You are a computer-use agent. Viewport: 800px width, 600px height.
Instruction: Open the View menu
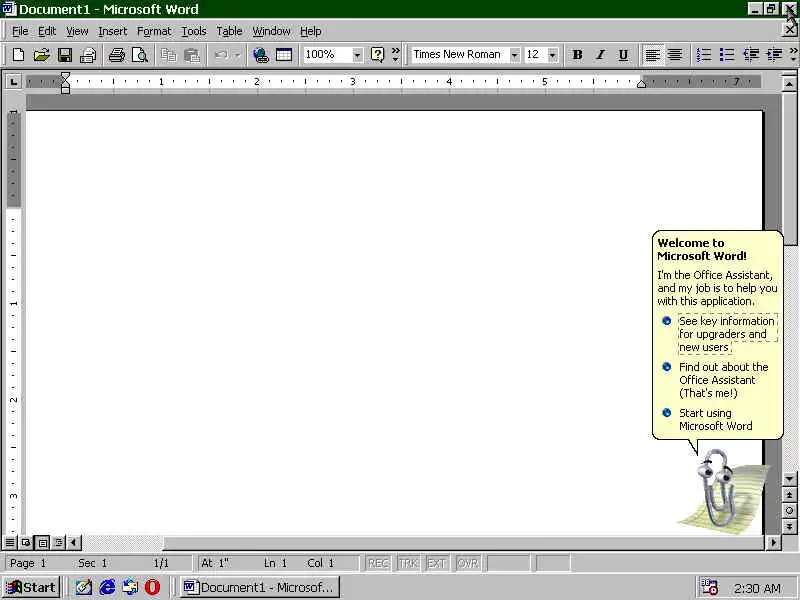click(x=77, y=32)
